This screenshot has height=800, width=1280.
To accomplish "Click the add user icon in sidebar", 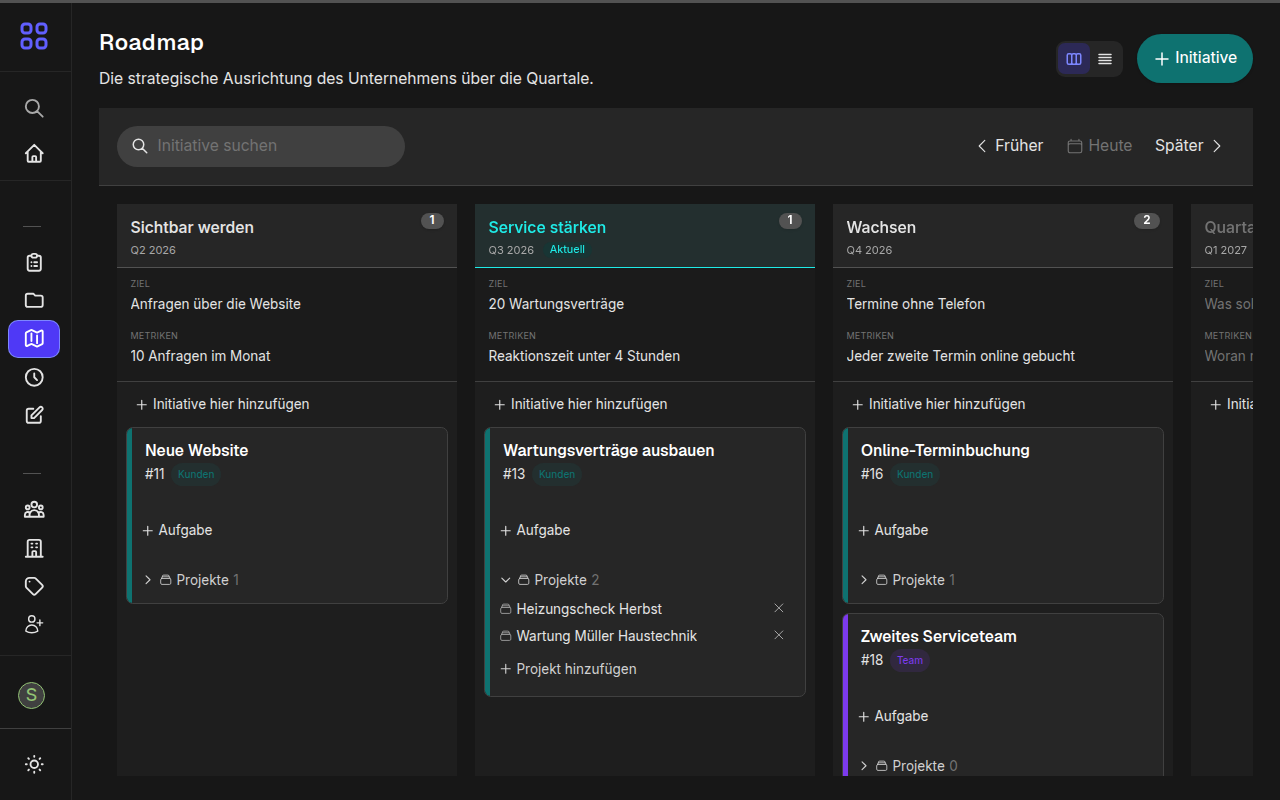I will (34, 624).
